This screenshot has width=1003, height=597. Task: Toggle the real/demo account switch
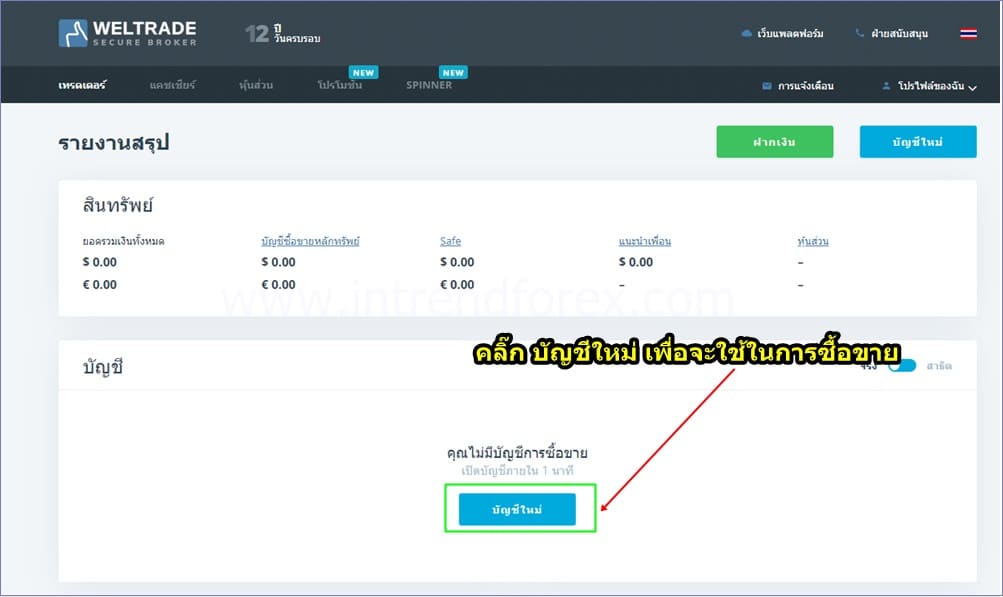901,366
